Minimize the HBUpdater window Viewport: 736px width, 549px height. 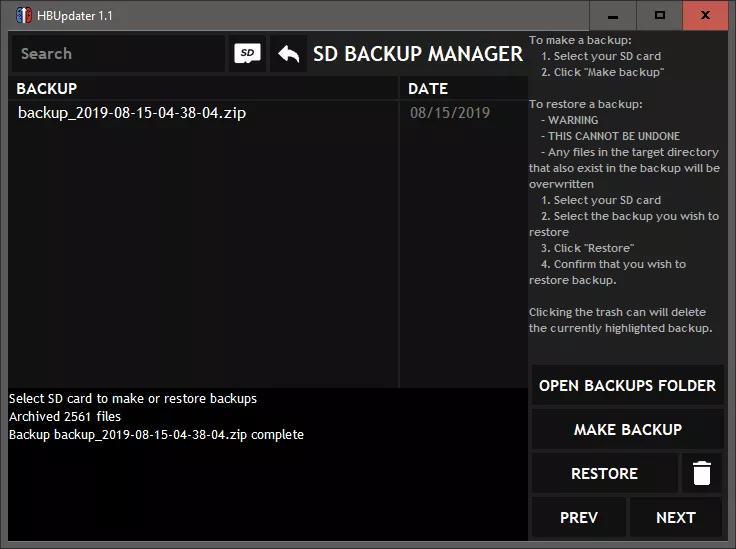613,15
